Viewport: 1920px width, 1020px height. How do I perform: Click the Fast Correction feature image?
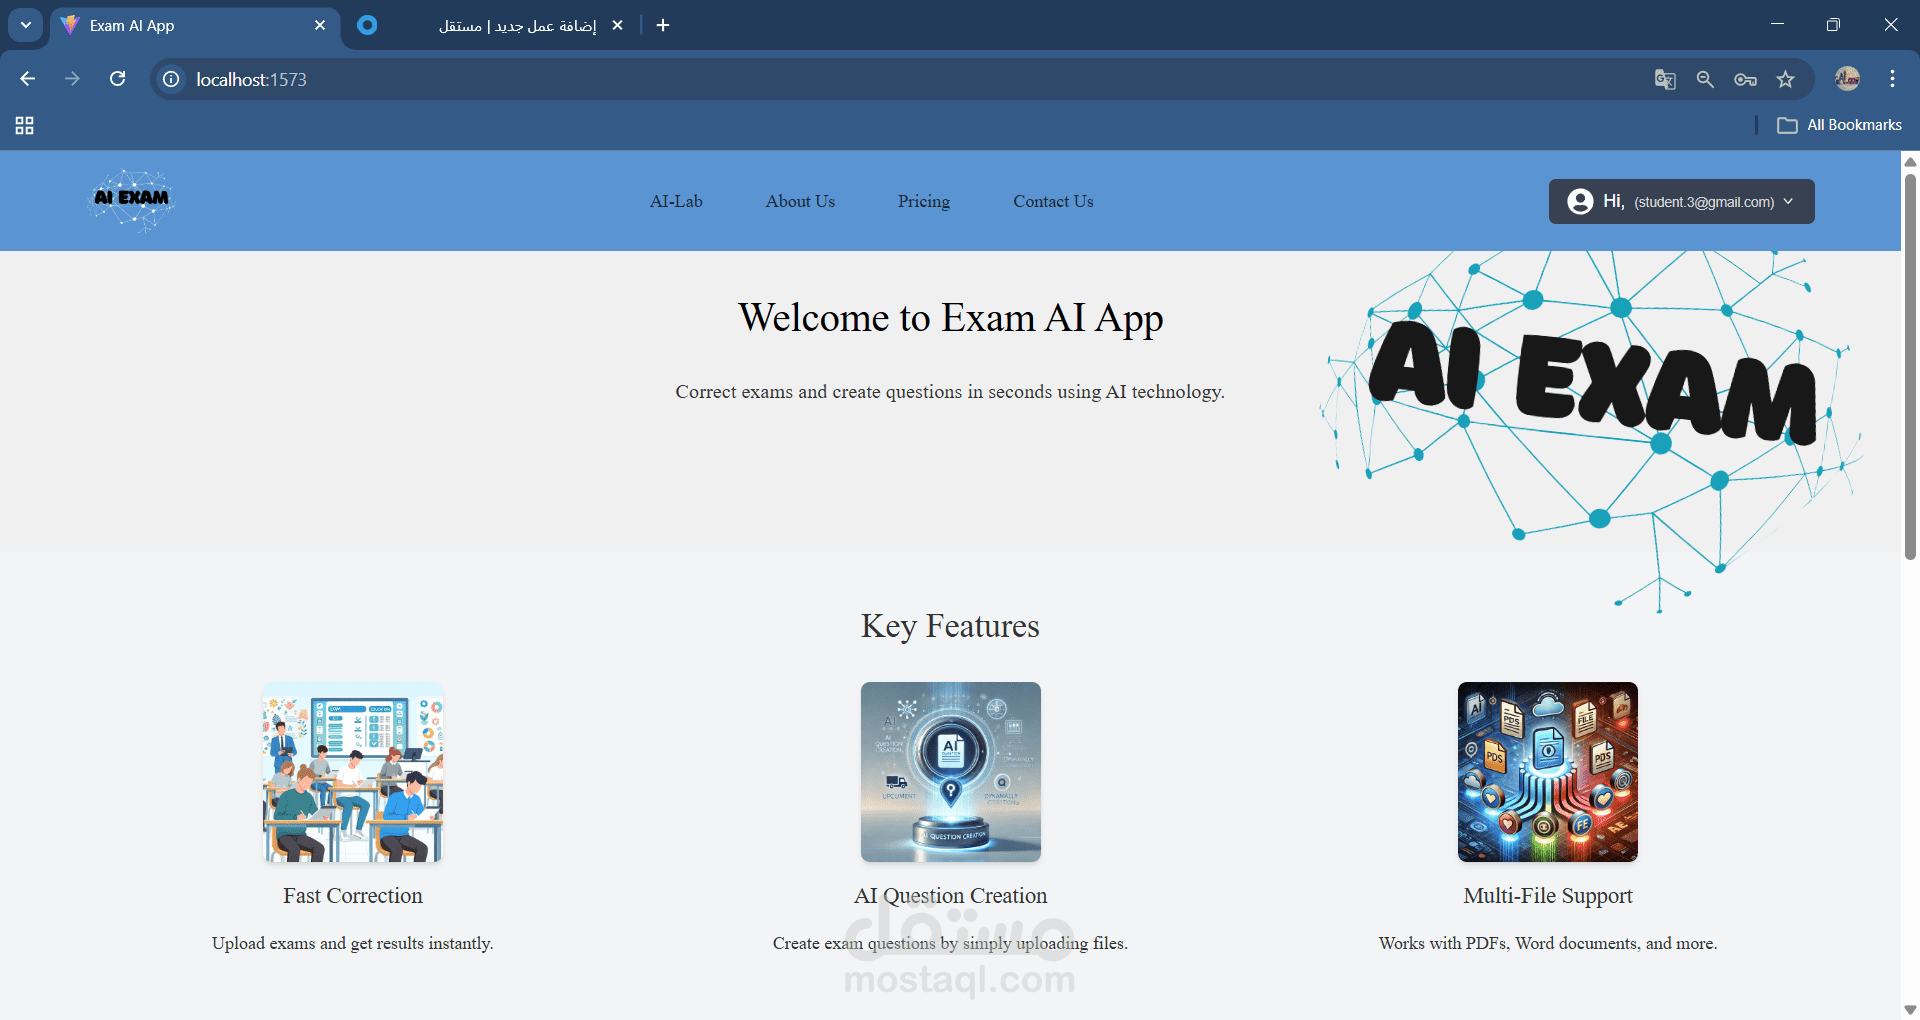(352, 771)
